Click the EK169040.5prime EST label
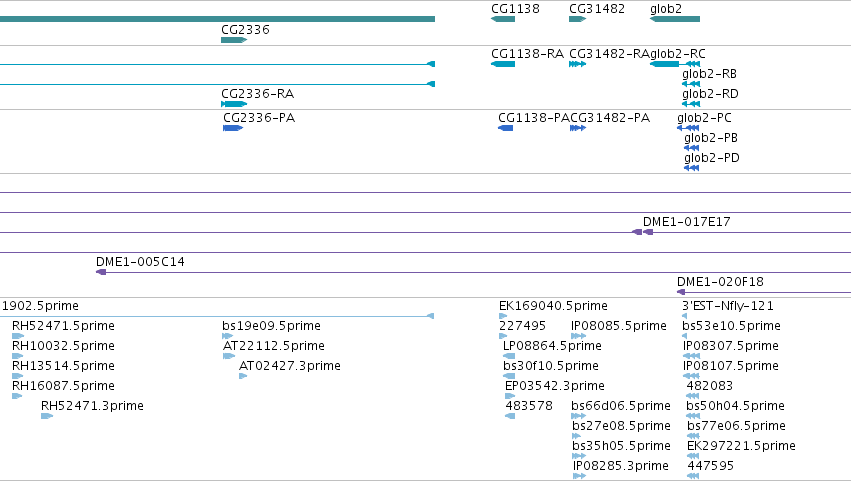The height and width of the screenshot is (481, 851). [x=553, y=306]
